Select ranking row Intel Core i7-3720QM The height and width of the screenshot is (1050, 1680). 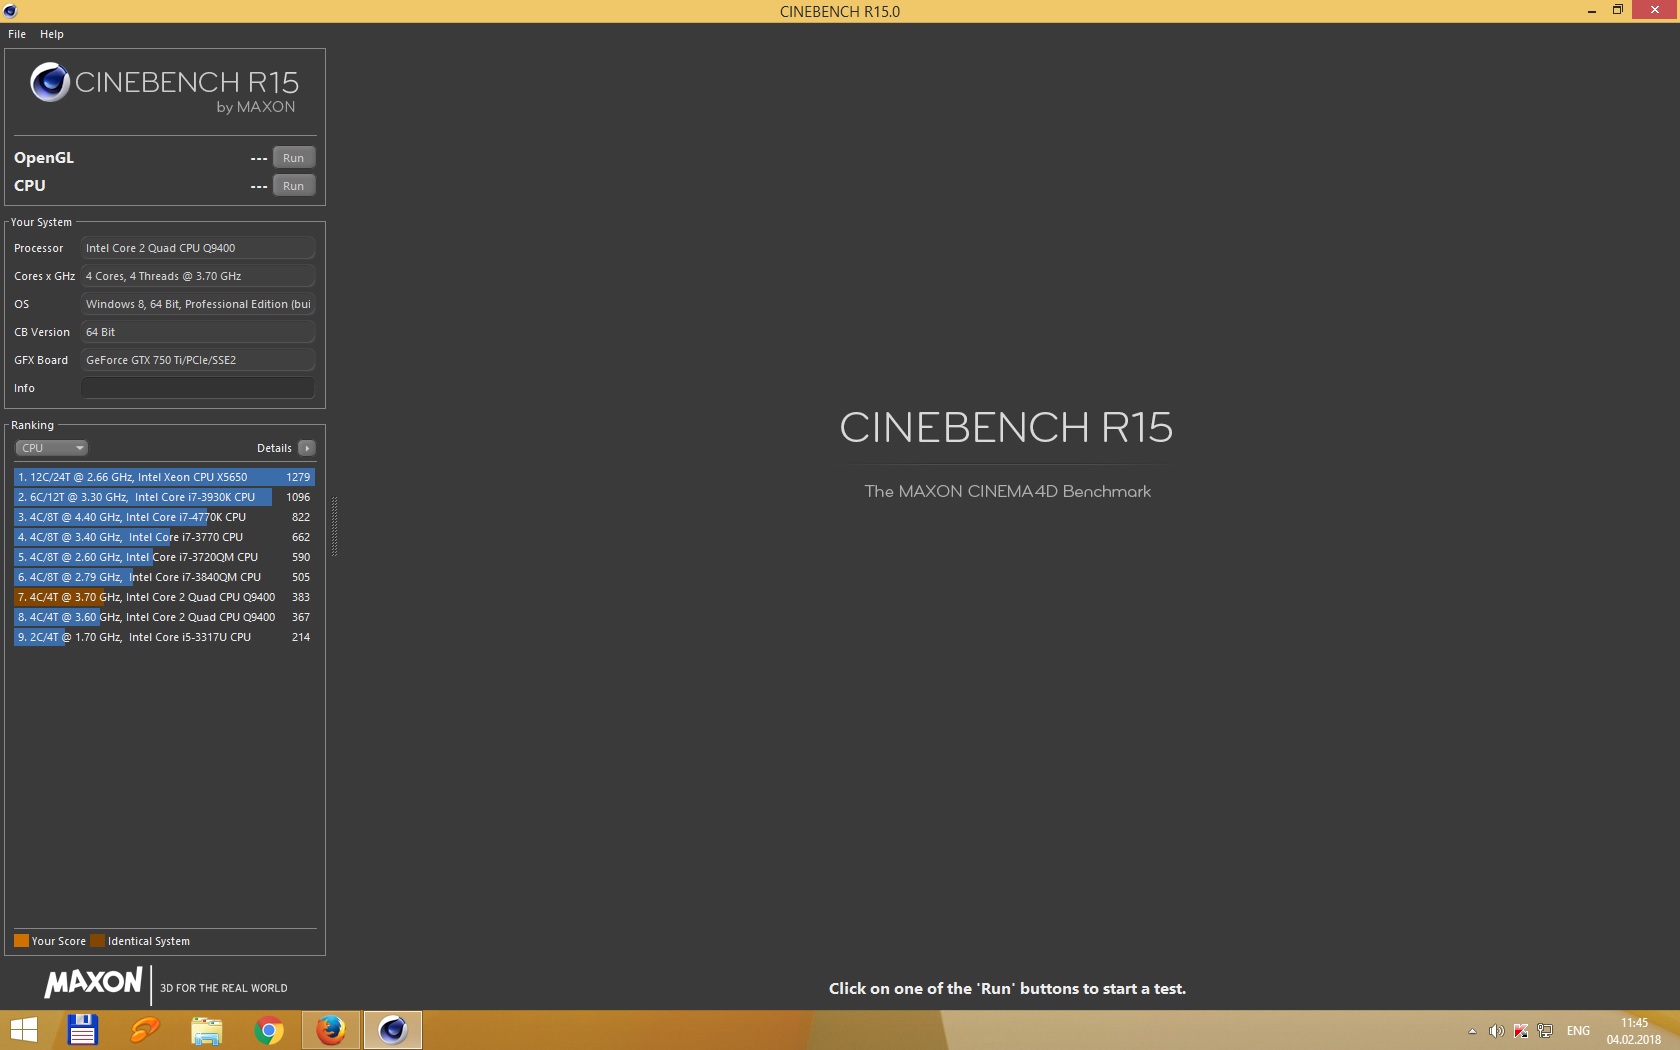click(165, 557)
